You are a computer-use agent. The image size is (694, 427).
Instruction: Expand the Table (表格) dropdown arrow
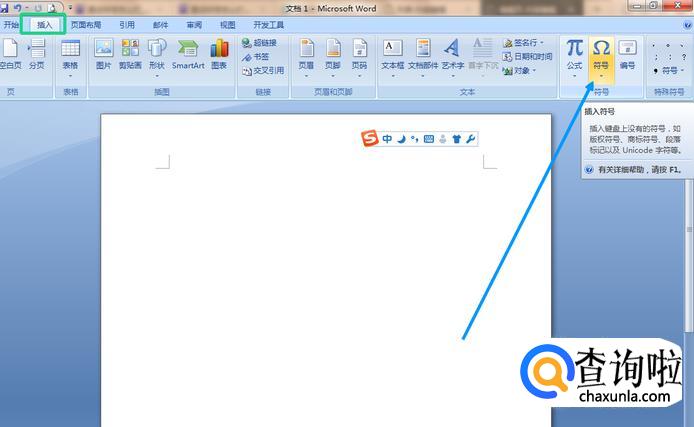point(70,76)
